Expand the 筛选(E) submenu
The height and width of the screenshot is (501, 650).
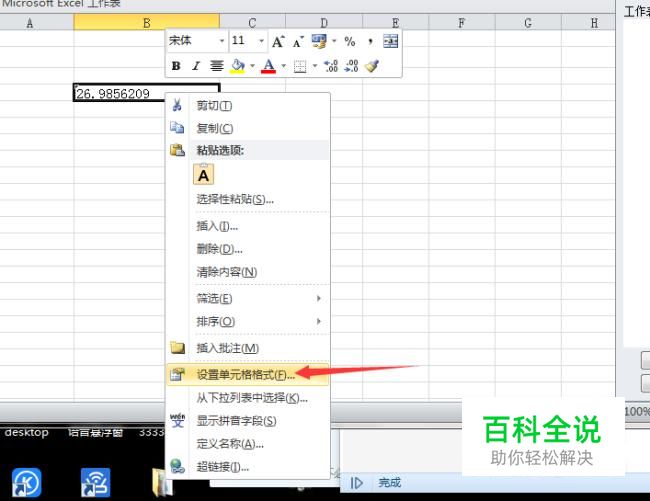247,298
